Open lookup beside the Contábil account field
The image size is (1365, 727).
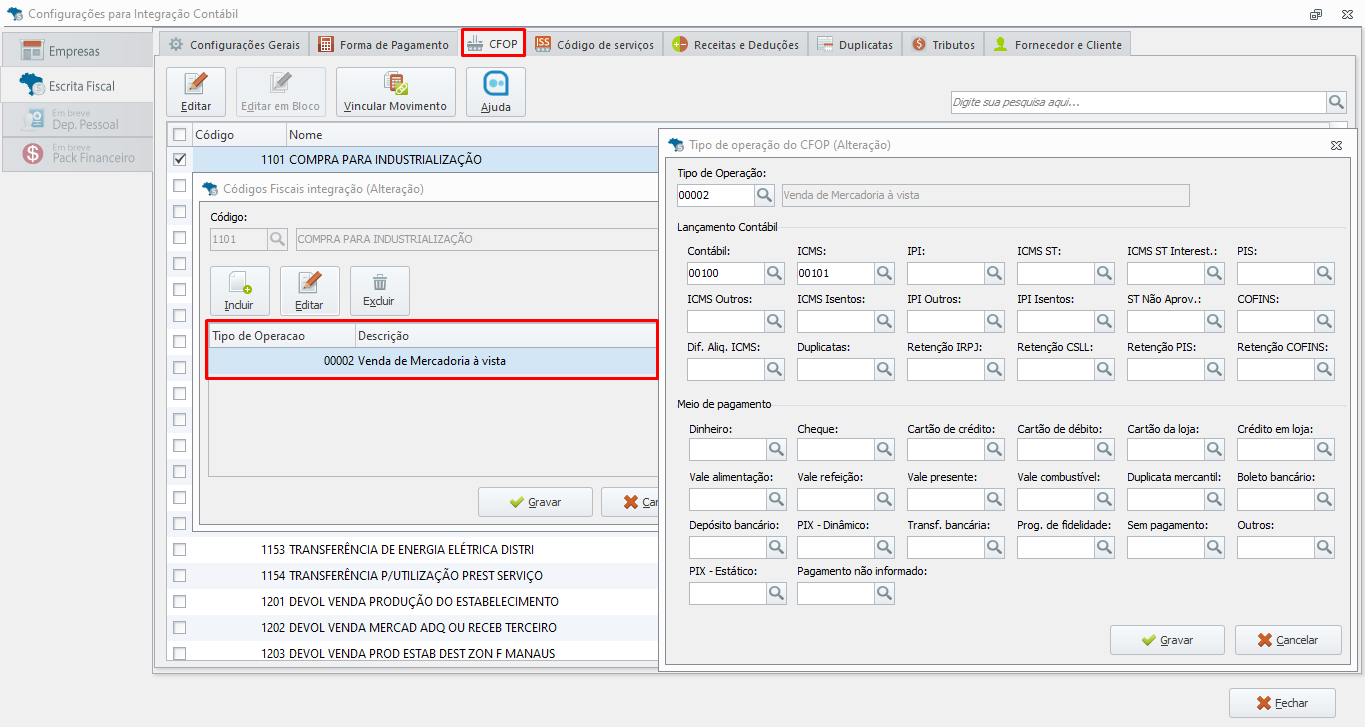pos(775,273)
